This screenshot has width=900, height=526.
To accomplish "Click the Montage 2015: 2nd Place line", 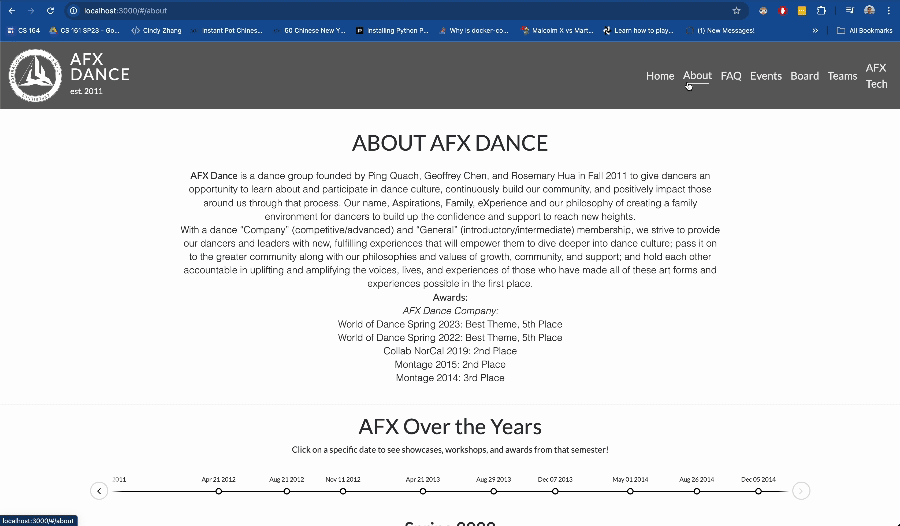I will click(450, 365).
